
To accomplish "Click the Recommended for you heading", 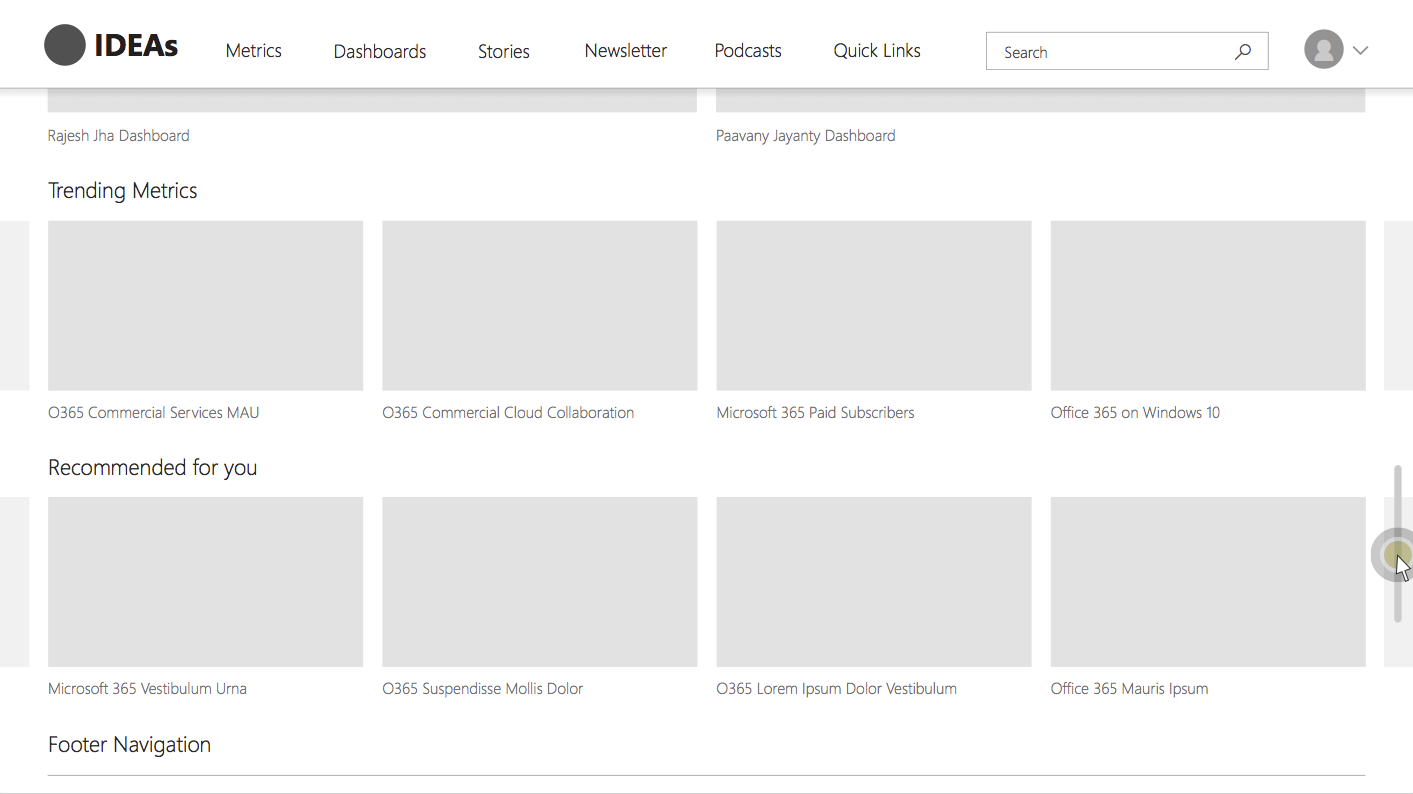I will [x=153, y=468].
